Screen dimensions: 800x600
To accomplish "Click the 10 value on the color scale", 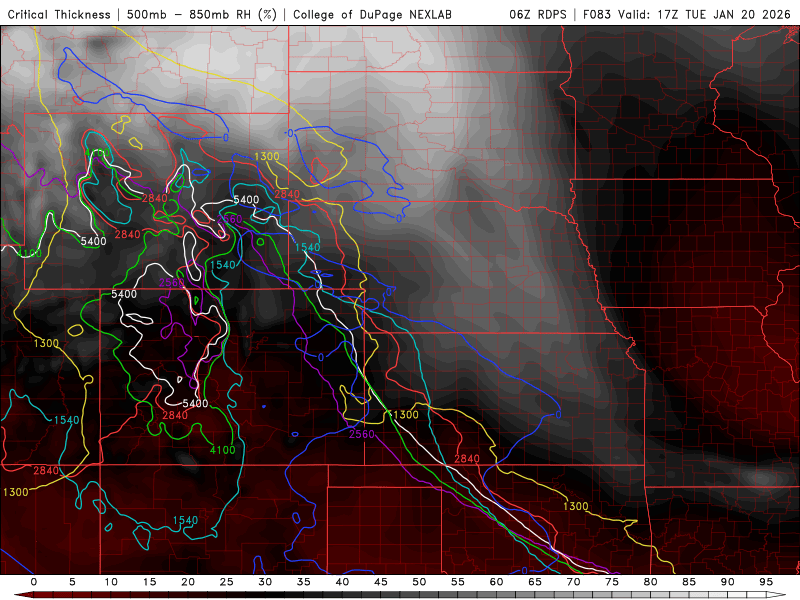I will (111, 582).
